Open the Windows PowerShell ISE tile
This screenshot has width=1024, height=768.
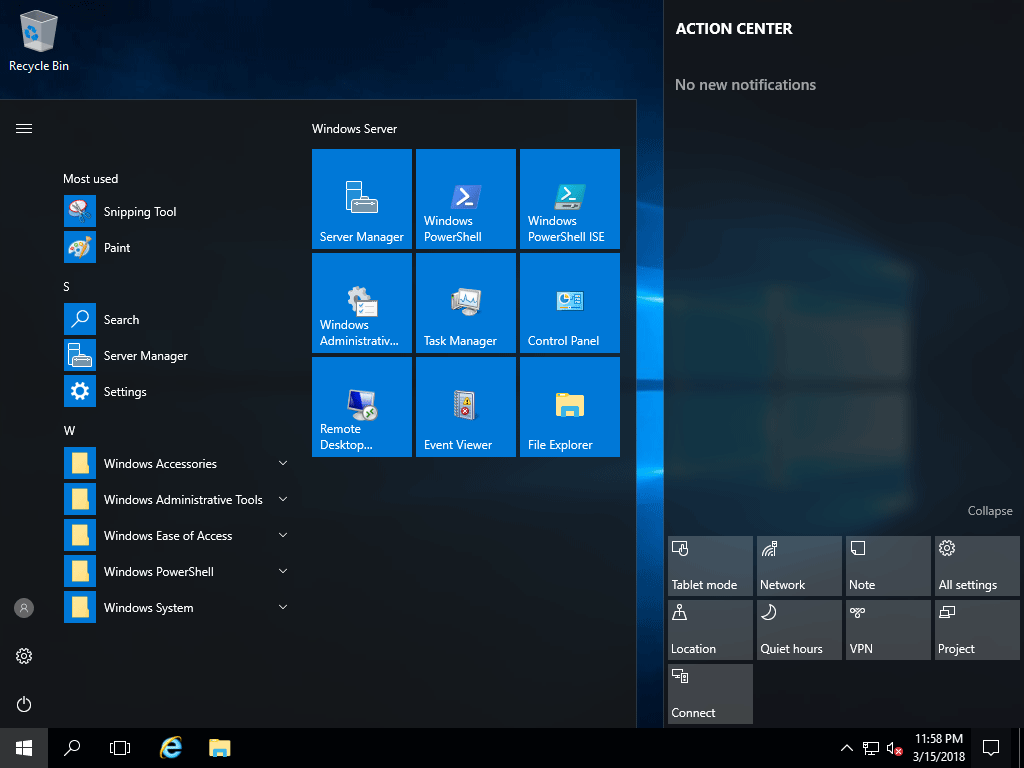point(569,199)
